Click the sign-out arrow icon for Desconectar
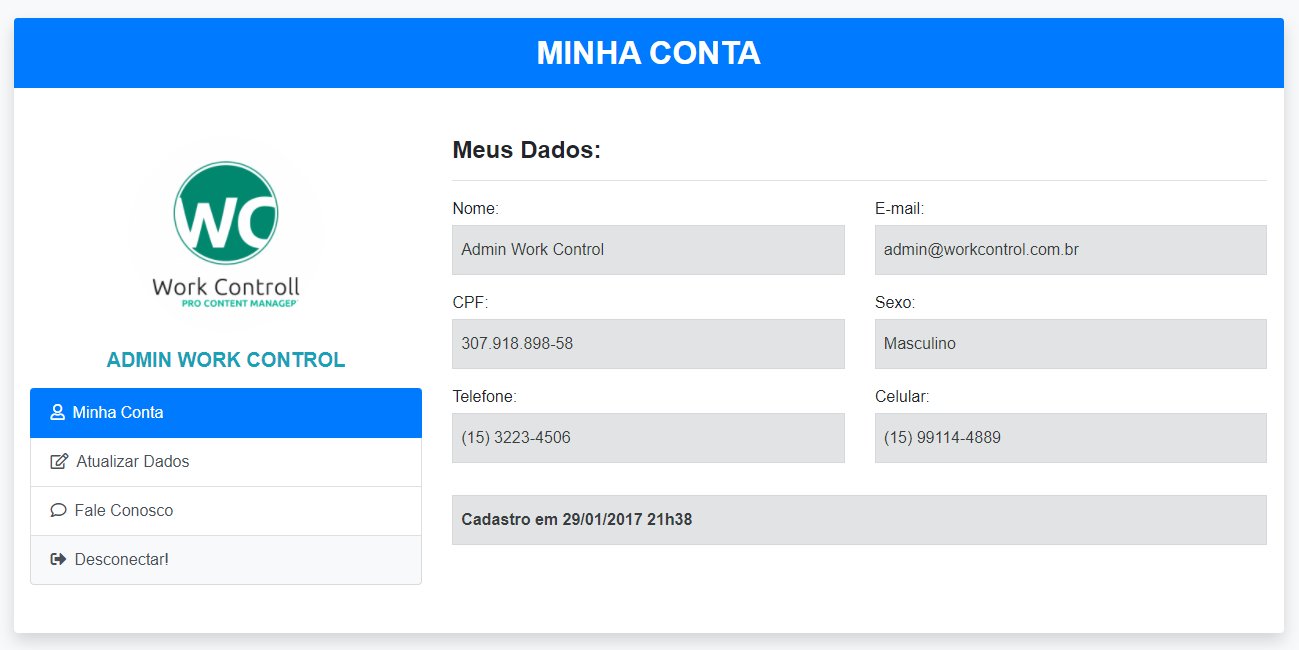 point(58,559)
